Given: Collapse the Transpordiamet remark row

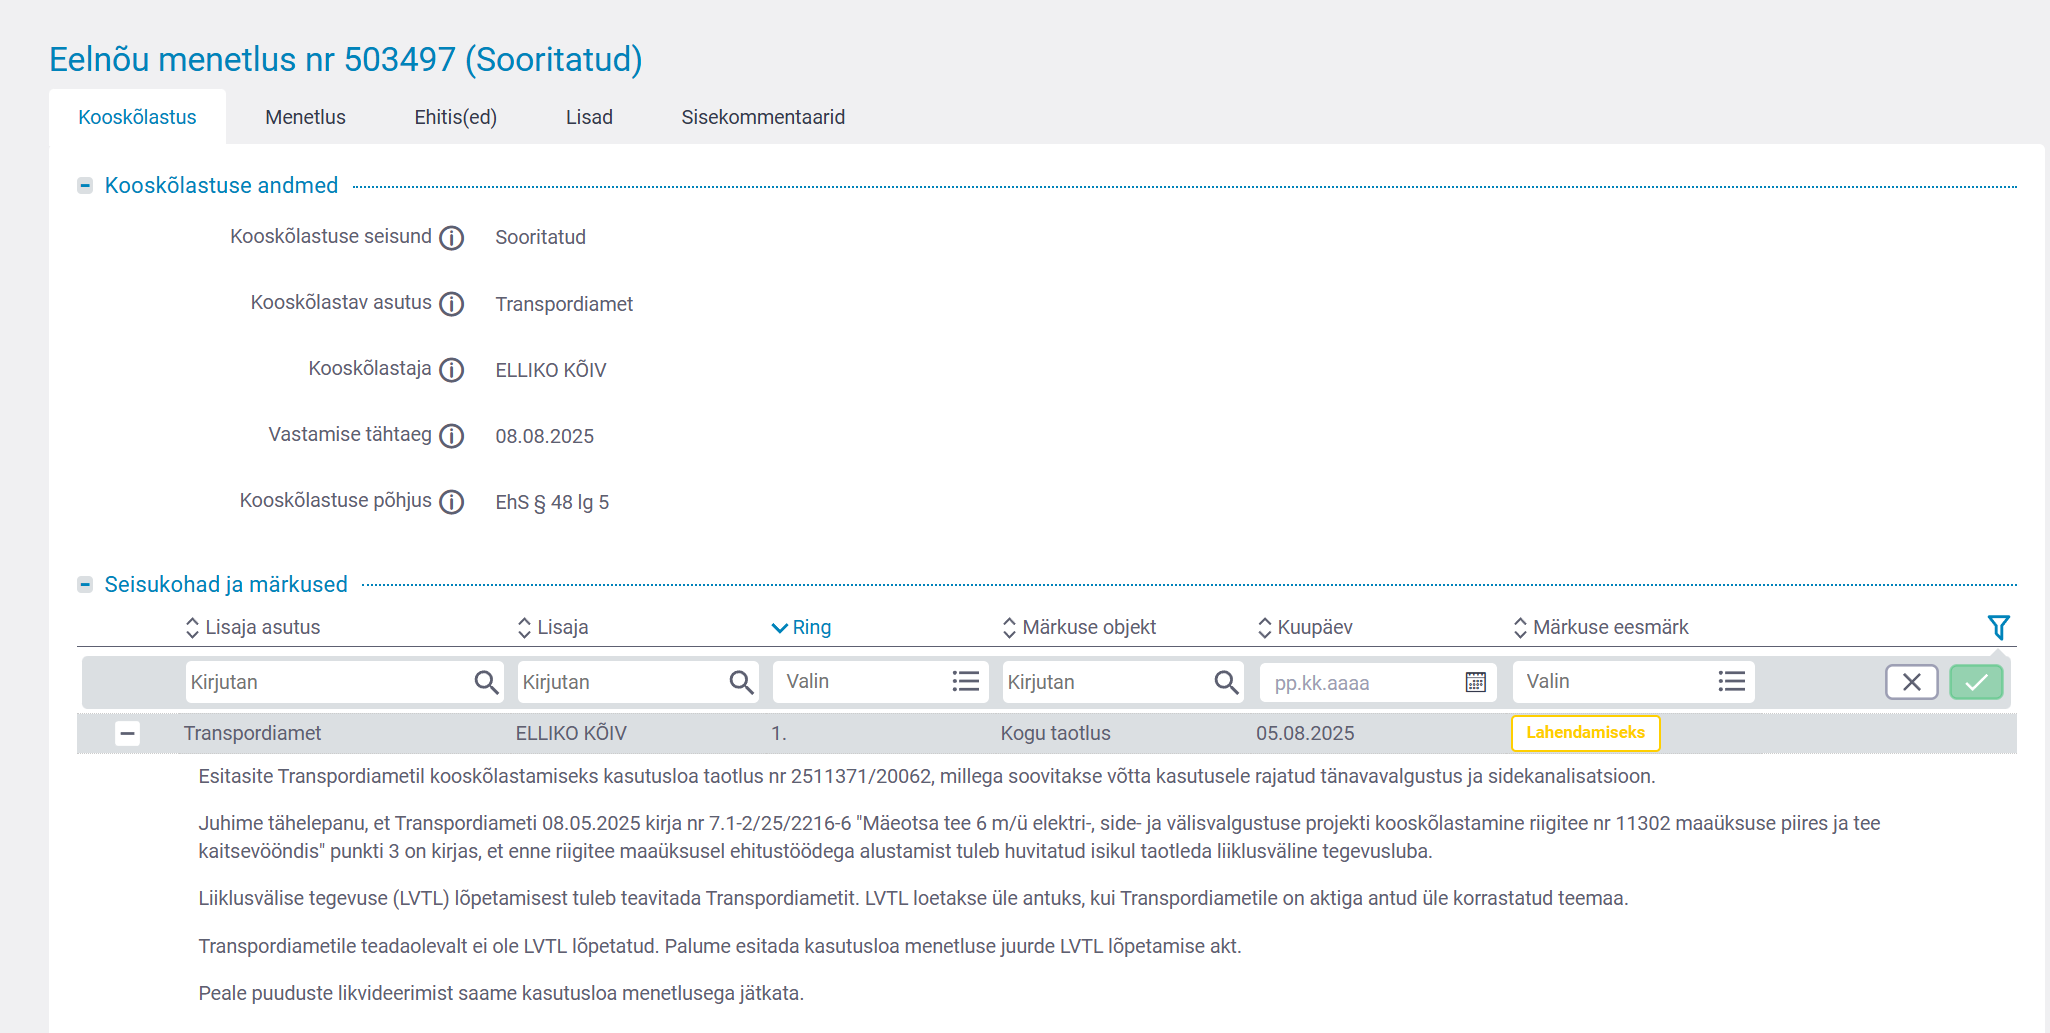Looking at the screenshot, I should click(x=127, y=733).
